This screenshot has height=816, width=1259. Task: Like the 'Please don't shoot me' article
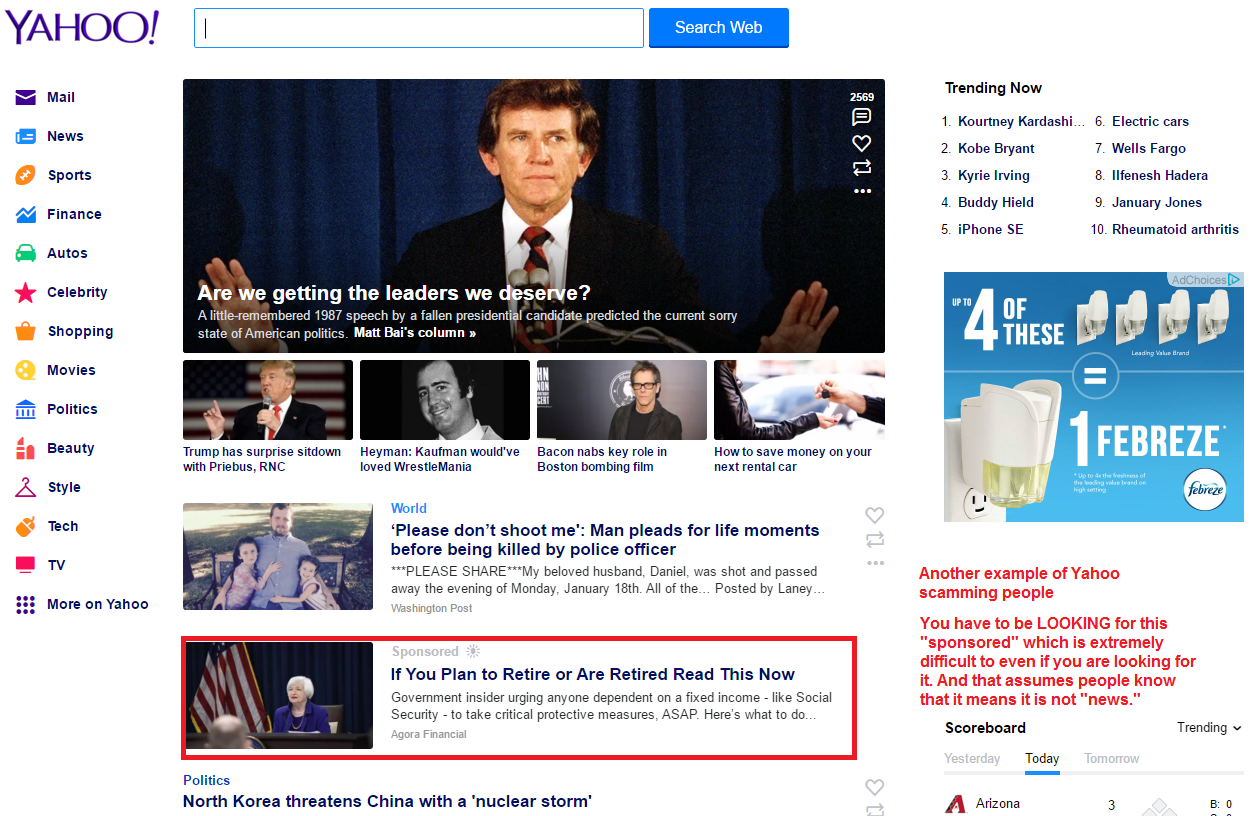(874, 515)
